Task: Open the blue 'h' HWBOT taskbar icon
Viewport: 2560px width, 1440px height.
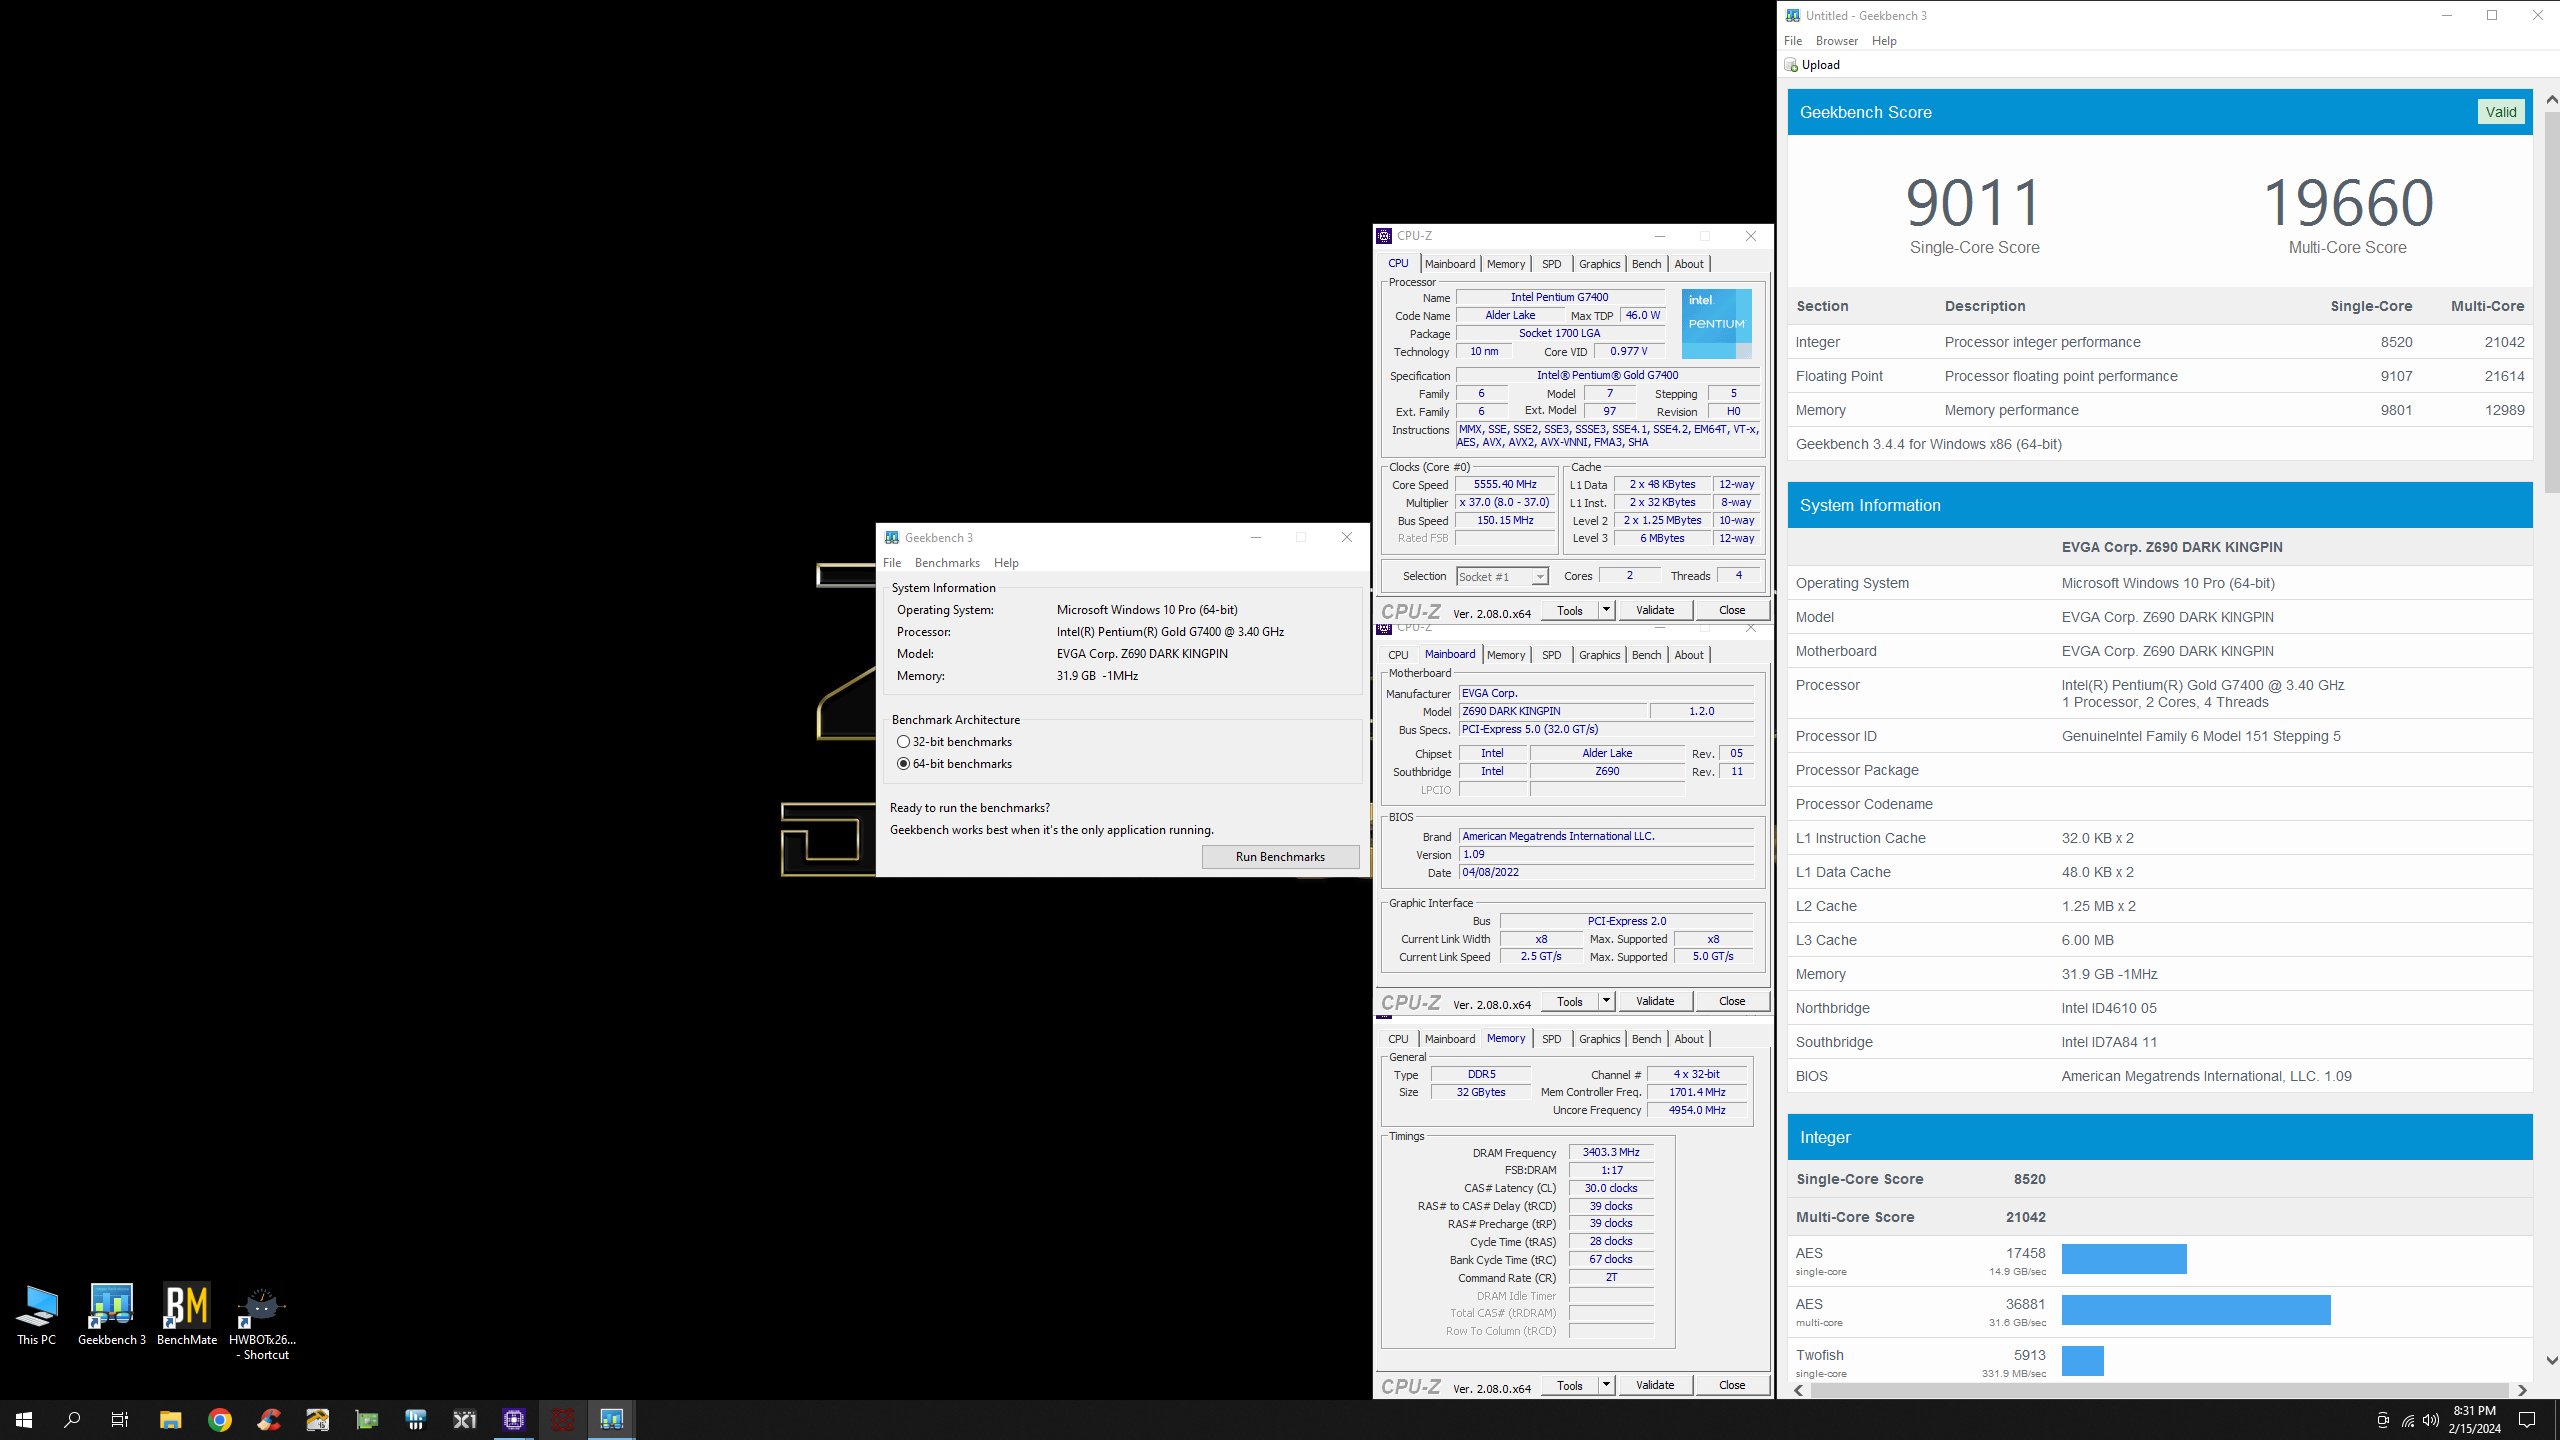Action: 416,1419
